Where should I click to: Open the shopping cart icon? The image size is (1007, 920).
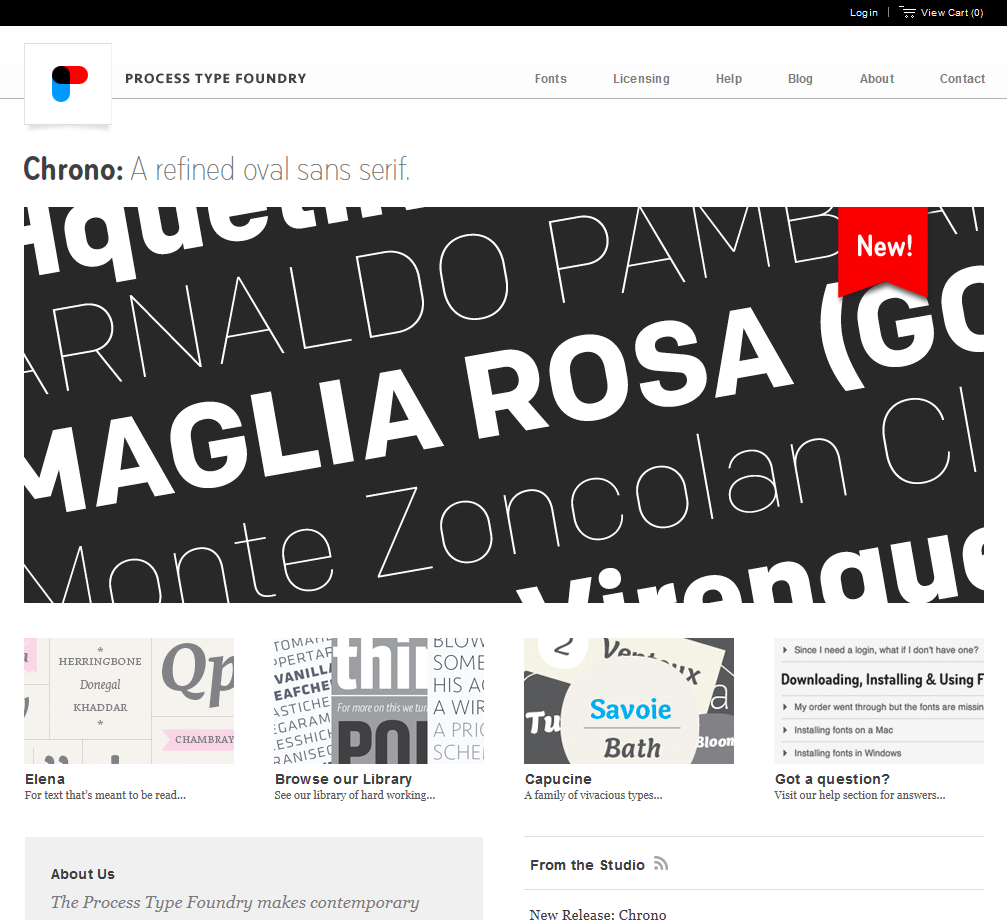907,12
